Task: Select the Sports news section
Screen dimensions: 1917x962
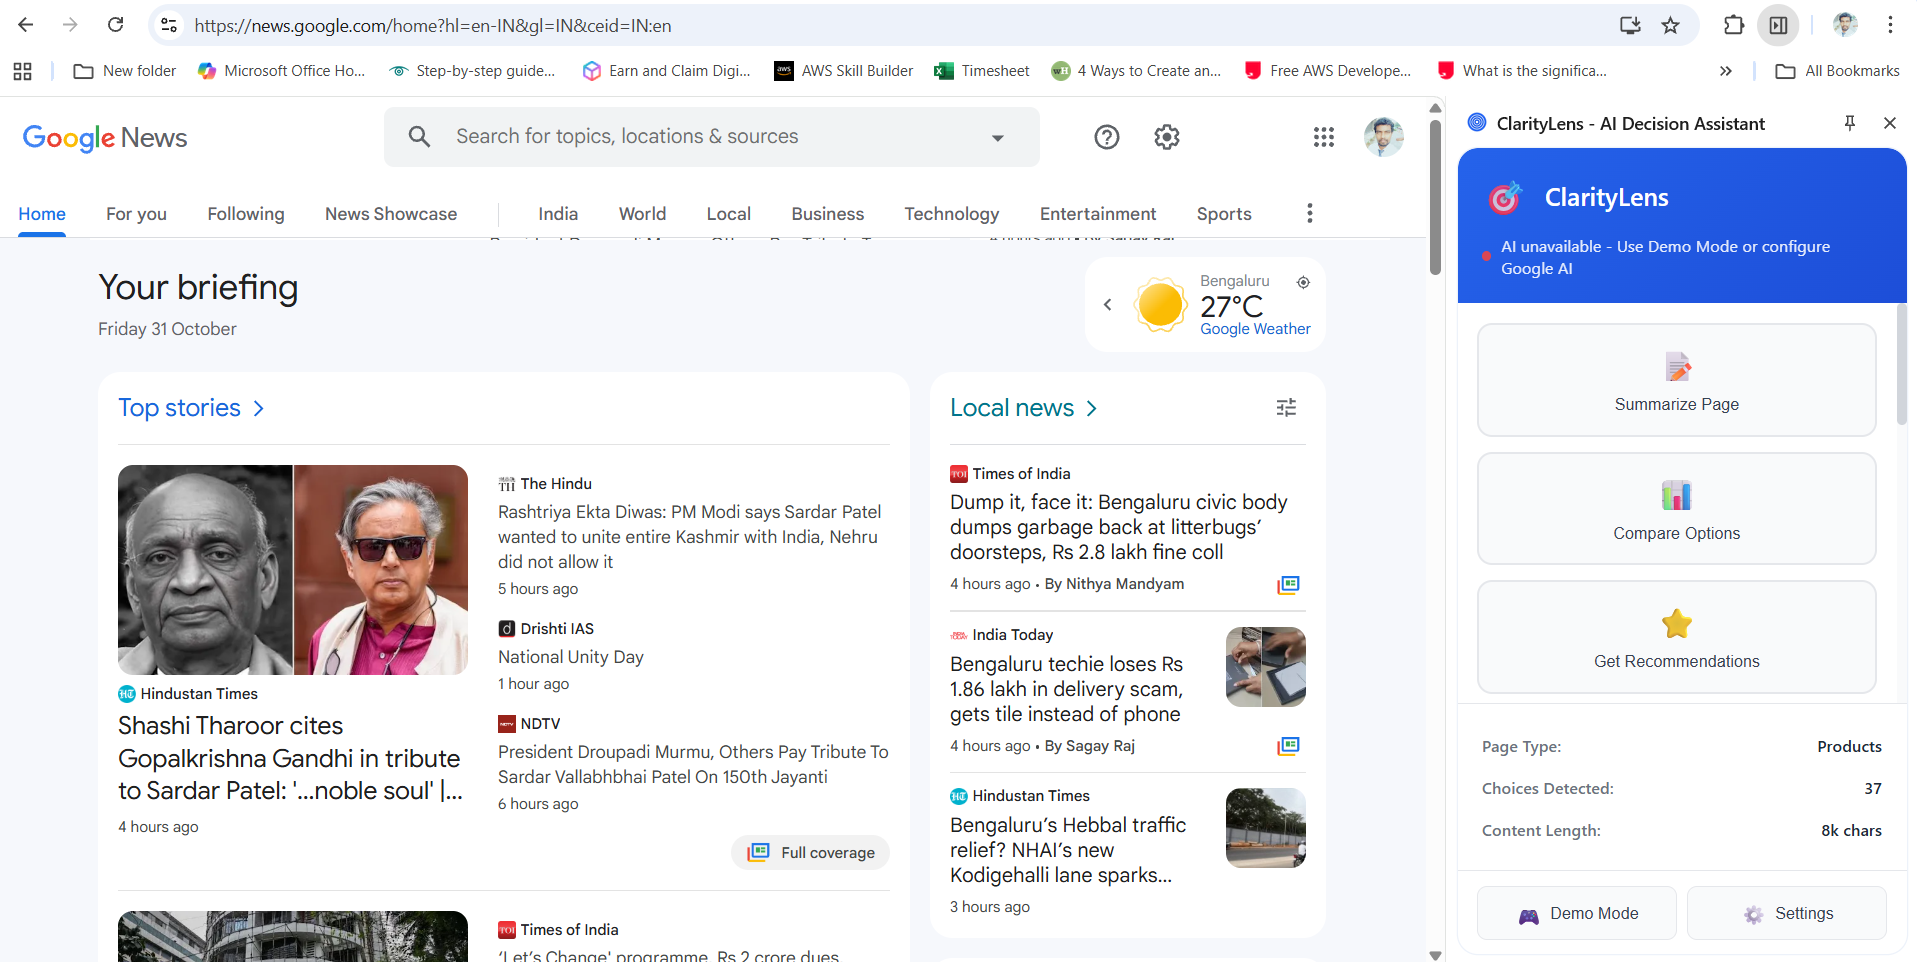Action: 1224,214
